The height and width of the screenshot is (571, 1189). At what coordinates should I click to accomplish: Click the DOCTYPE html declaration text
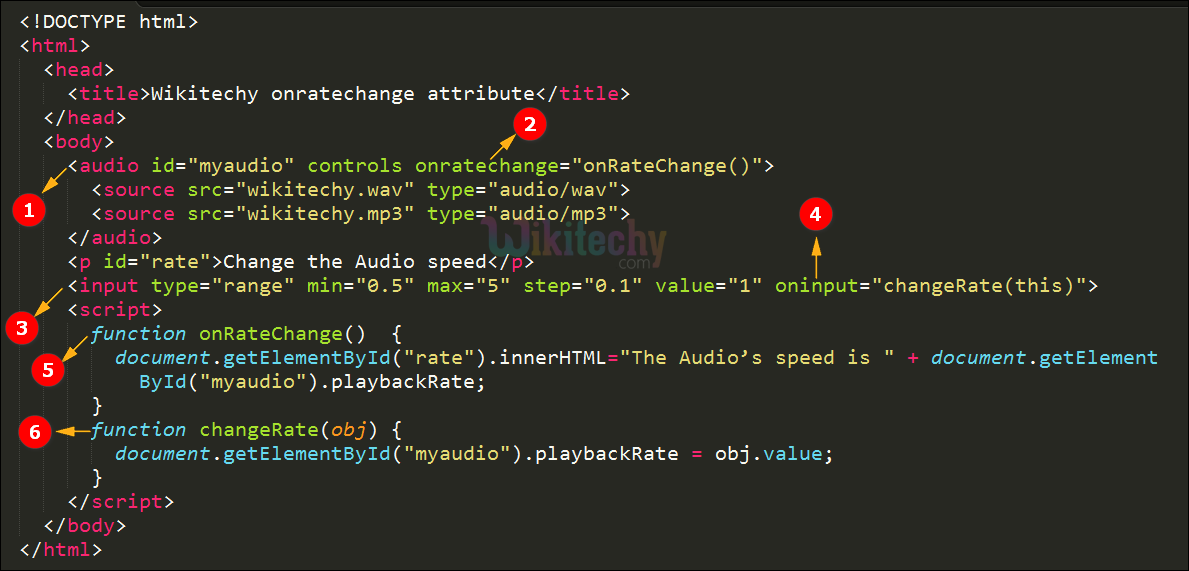[109, 21]
